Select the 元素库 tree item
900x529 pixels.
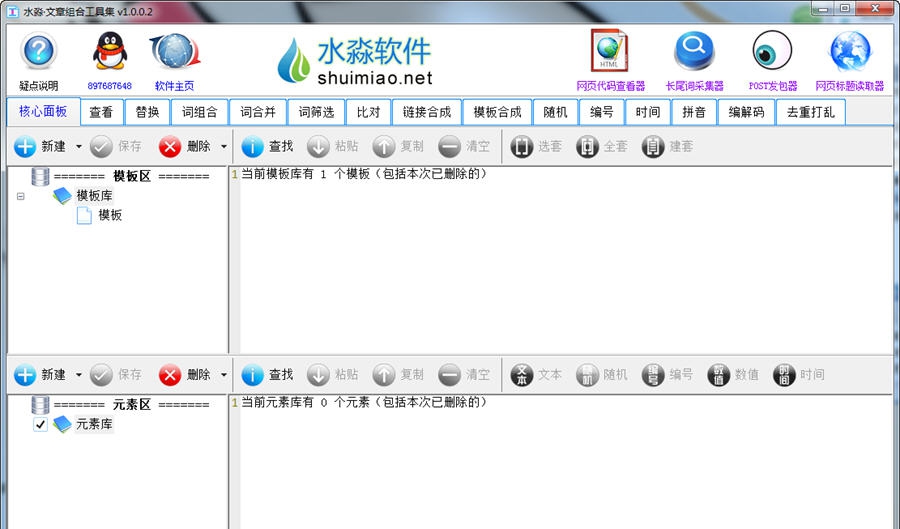(x=94, y=425)
